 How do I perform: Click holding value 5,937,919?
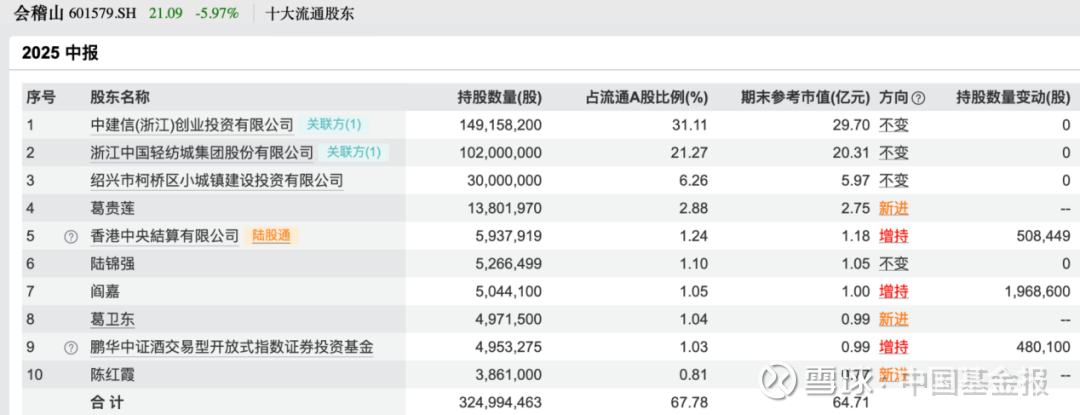click(509, 236)
